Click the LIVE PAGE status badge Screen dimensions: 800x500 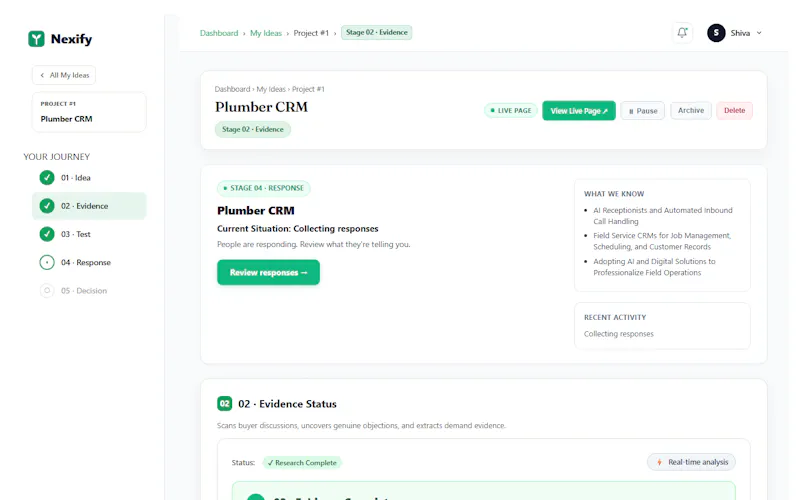(x=510, y=111)
